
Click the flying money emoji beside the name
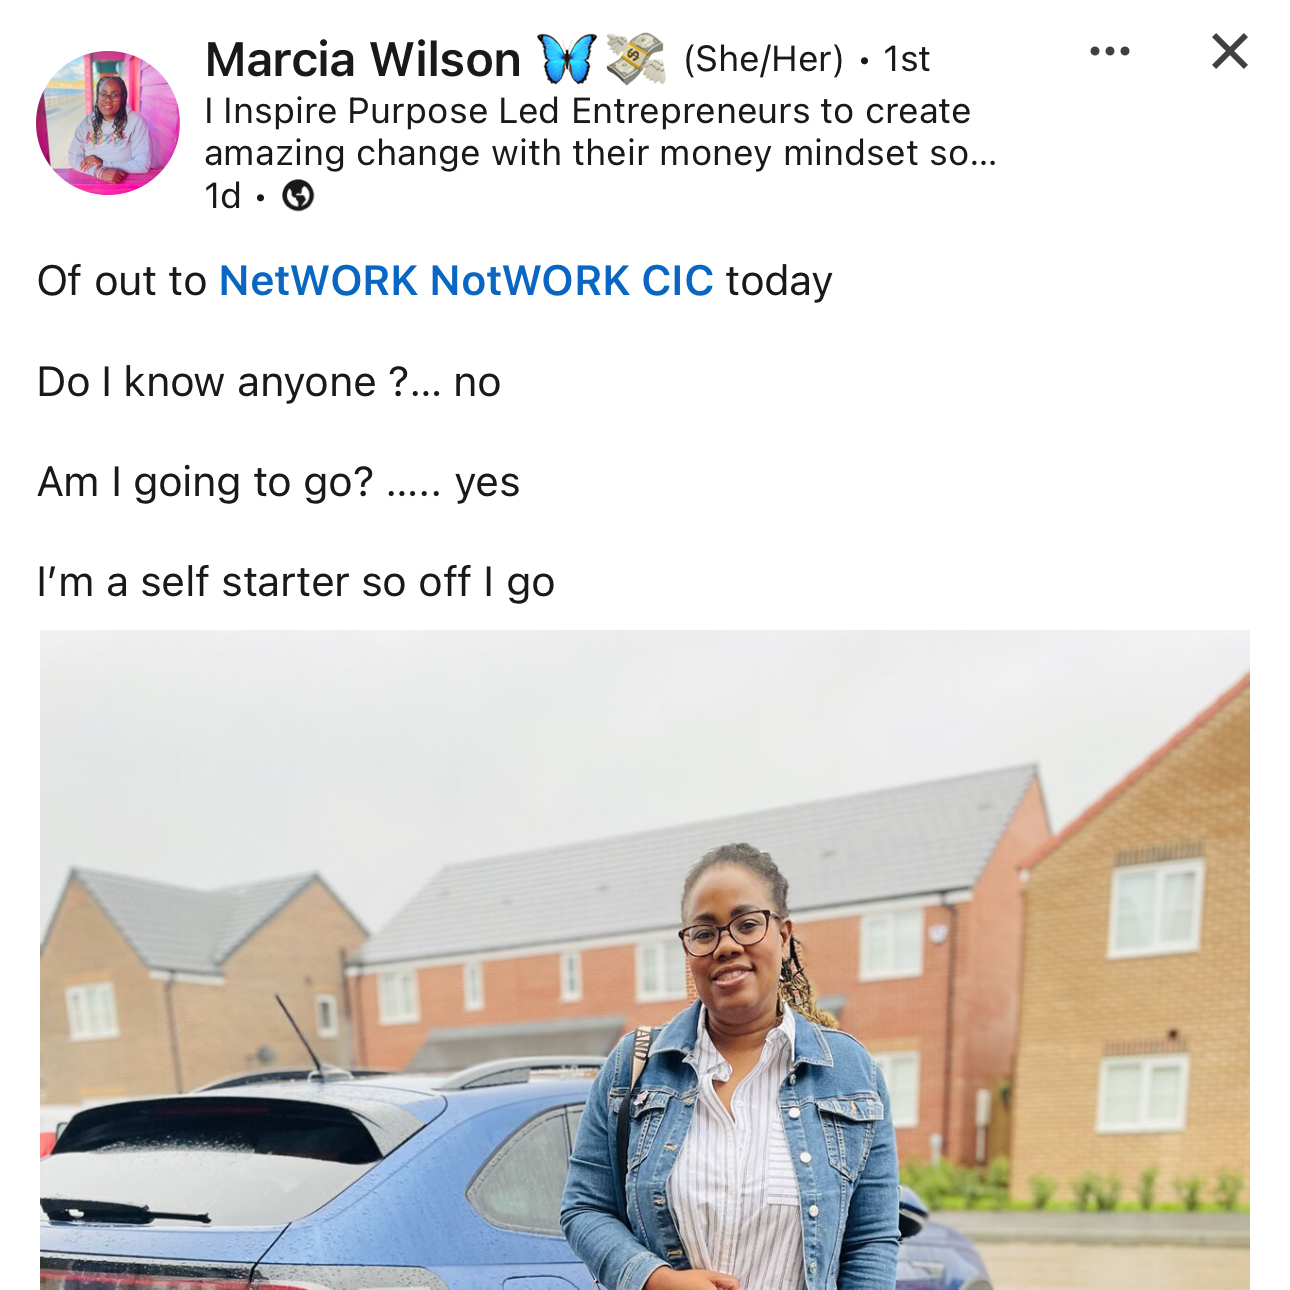(636, 58)
